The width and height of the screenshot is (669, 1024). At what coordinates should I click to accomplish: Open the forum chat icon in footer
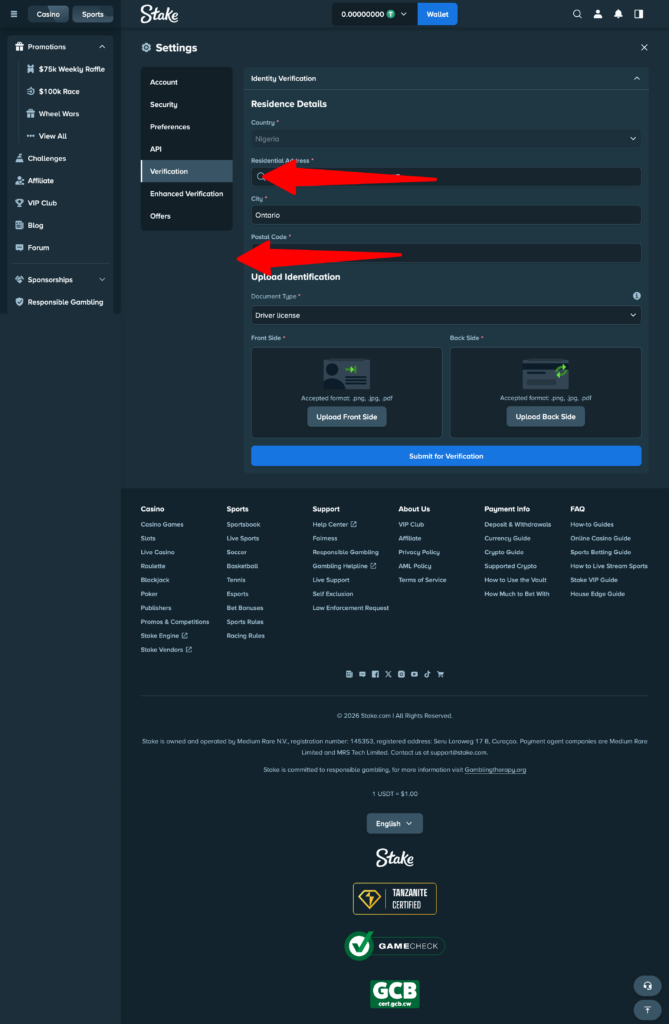tap(362, 674)
